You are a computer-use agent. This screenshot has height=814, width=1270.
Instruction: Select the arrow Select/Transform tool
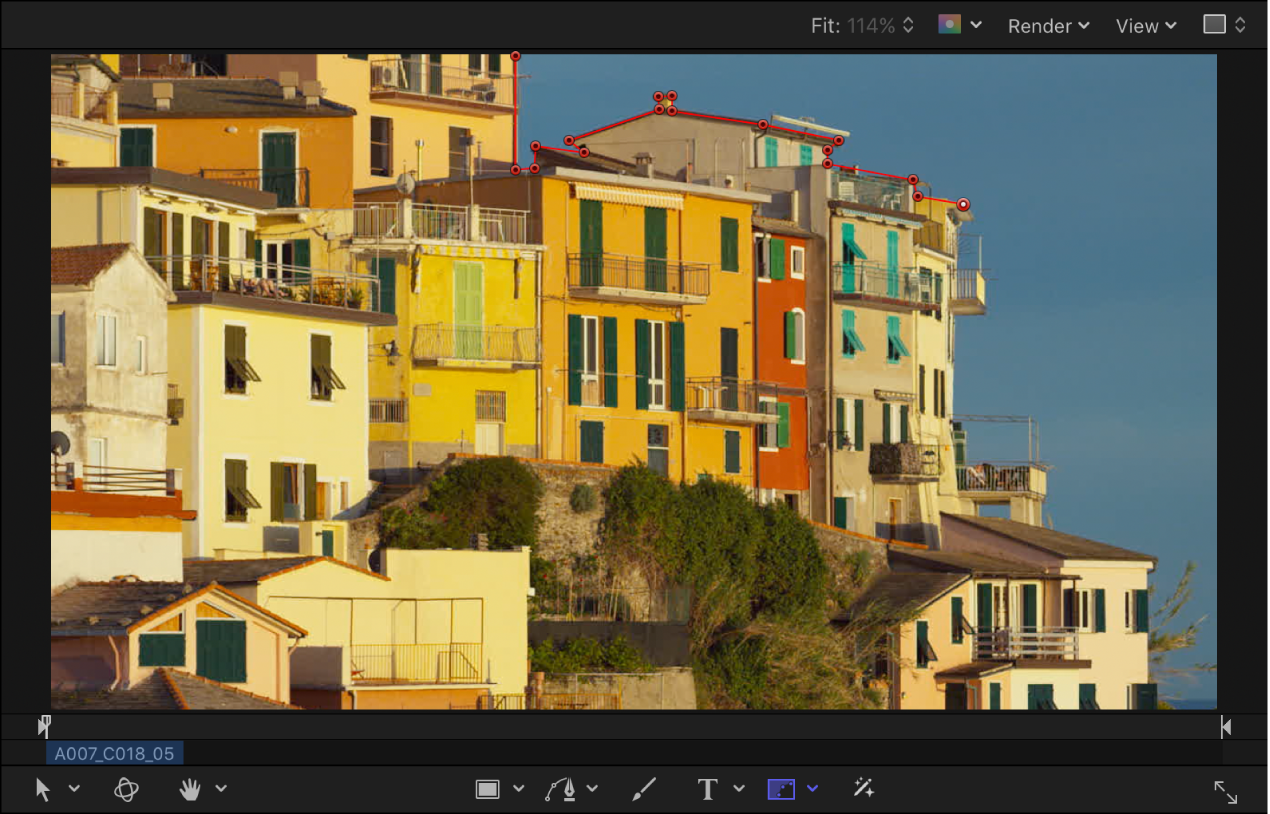tap(43, 789)
